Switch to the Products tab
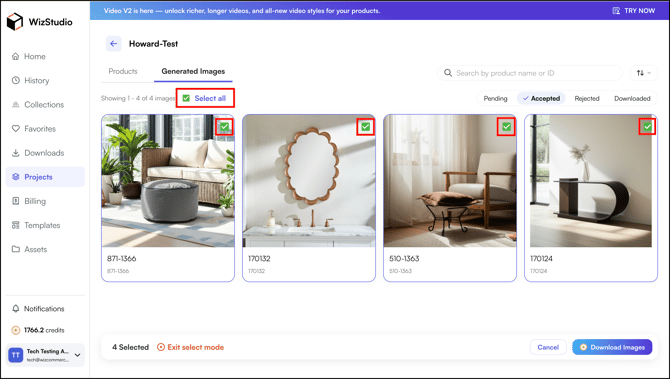670x379 pixels. coord(123,71)
